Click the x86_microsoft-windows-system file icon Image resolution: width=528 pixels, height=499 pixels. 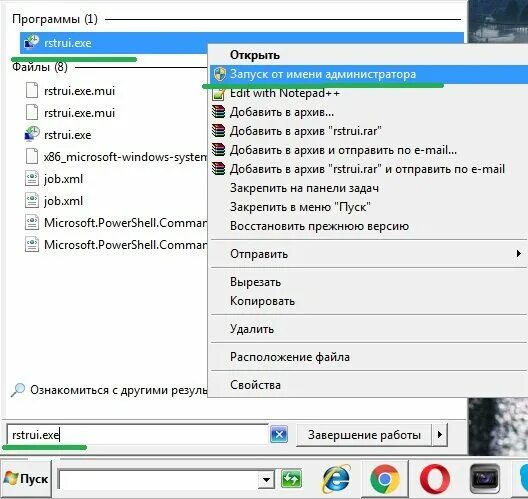pos(32,157)
